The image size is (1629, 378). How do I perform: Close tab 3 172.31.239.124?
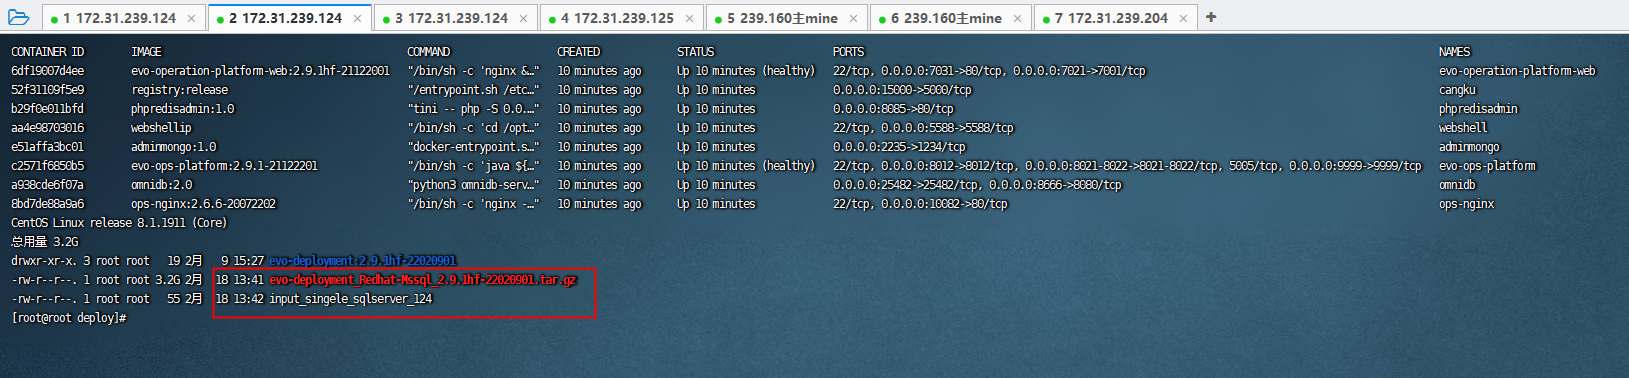(x=523, y=18)
